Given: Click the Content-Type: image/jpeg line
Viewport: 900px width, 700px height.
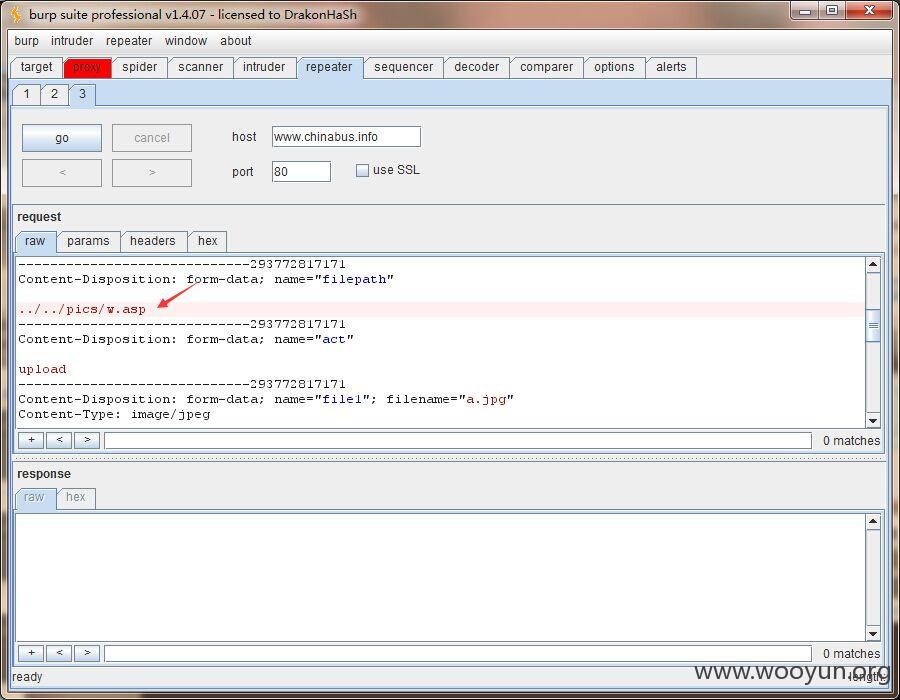Looking at the screenshot, I should (114, 414).
